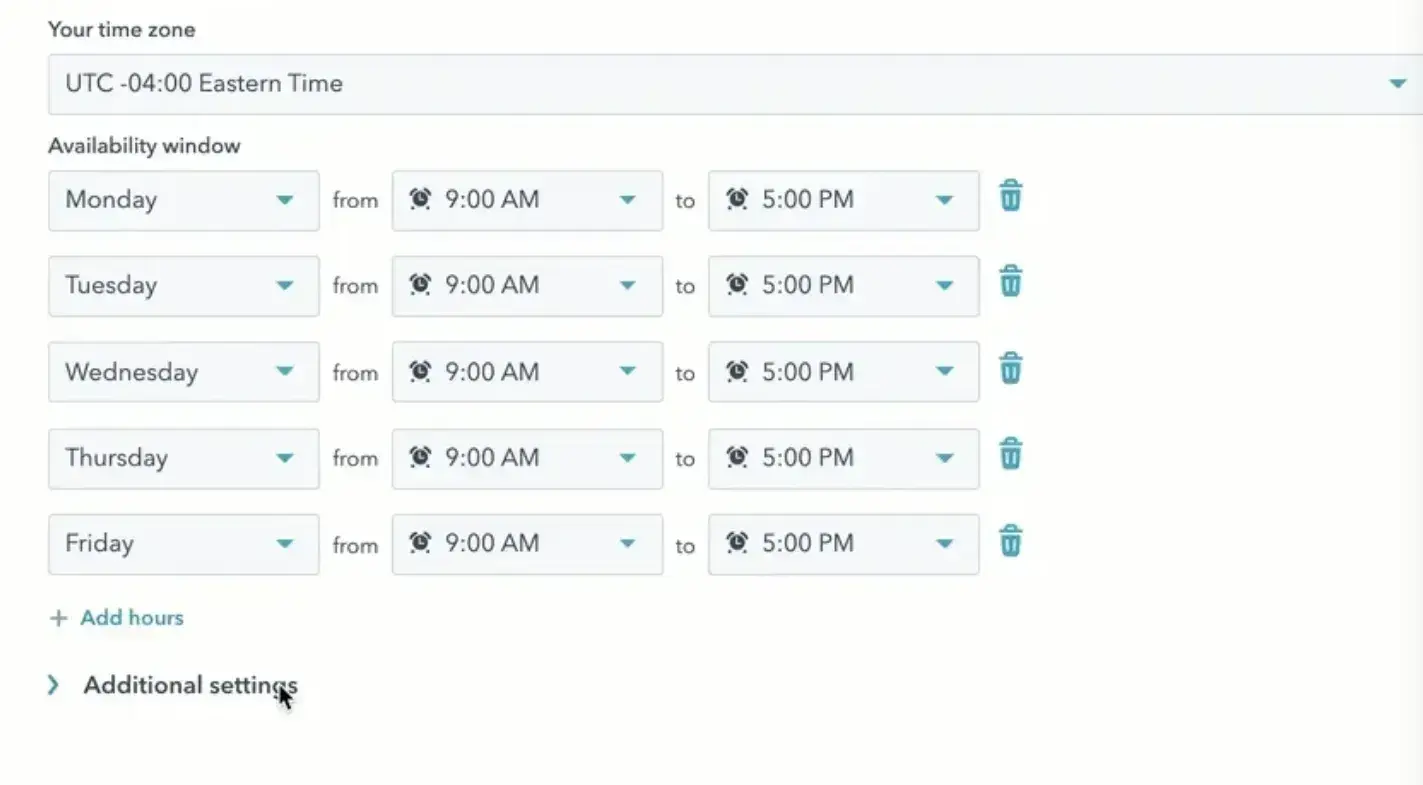
Task: Open Thursday's start time dropdown
Action: pos(627,457)
